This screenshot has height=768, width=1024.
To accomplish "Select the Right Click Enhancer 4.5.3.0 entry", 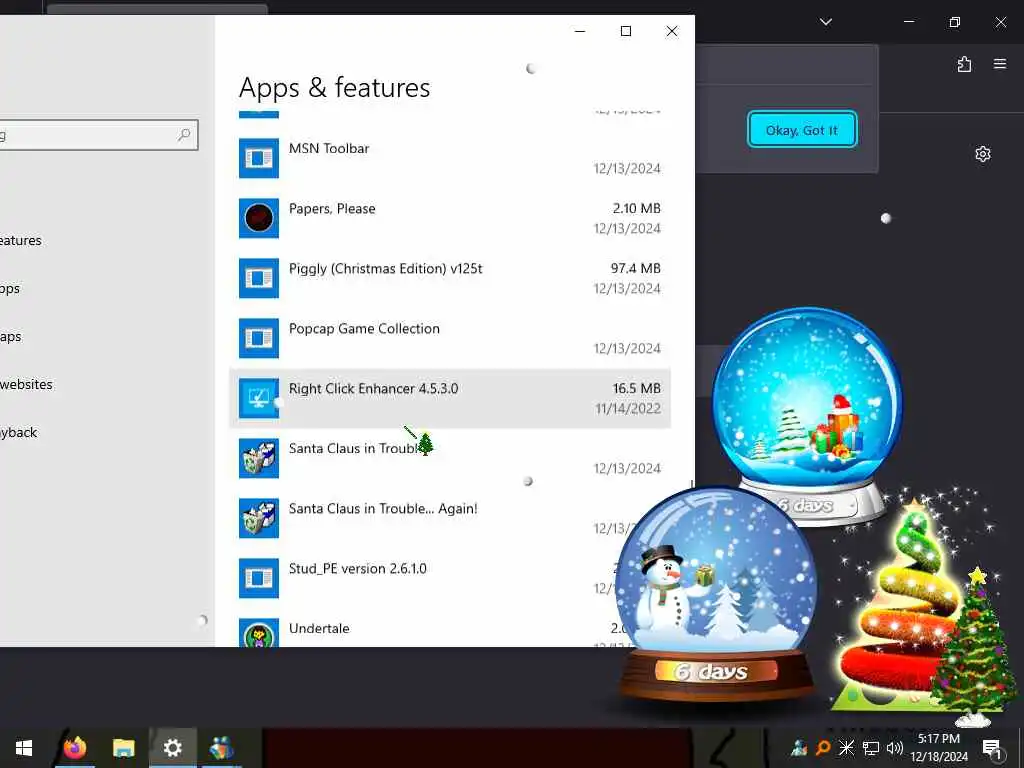I will 450,398.
